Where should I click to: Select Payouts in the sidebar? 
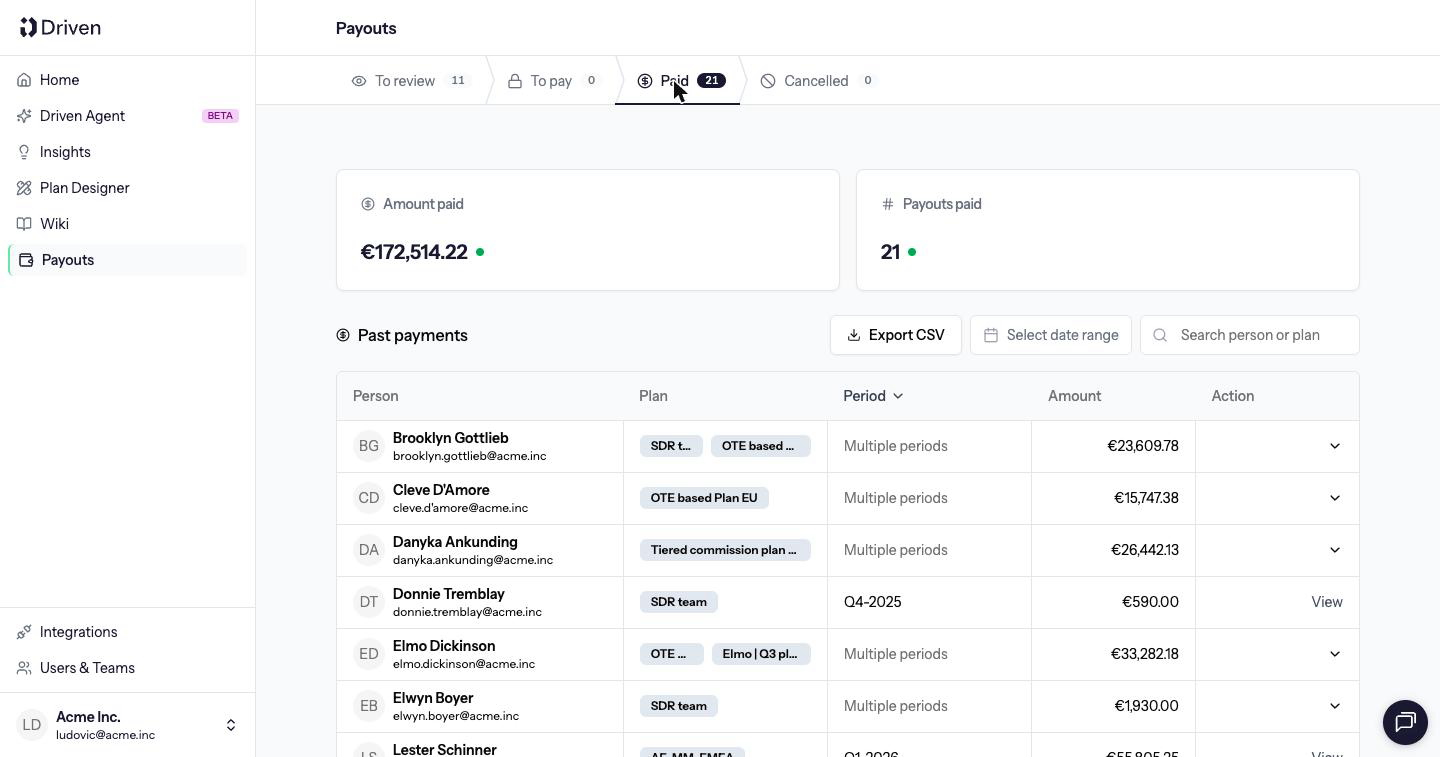128,260
